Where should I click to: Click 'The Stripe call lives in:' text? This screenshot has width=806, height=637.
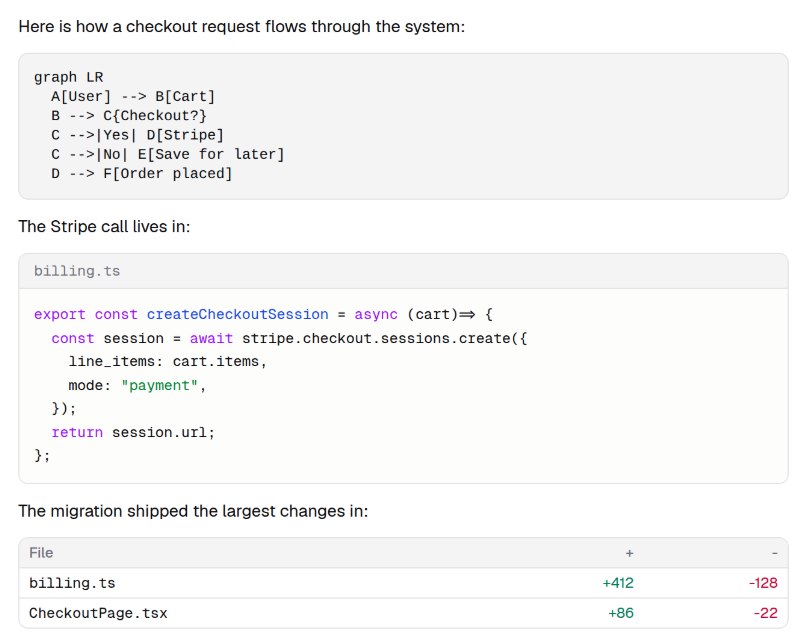tap(104, 227)
